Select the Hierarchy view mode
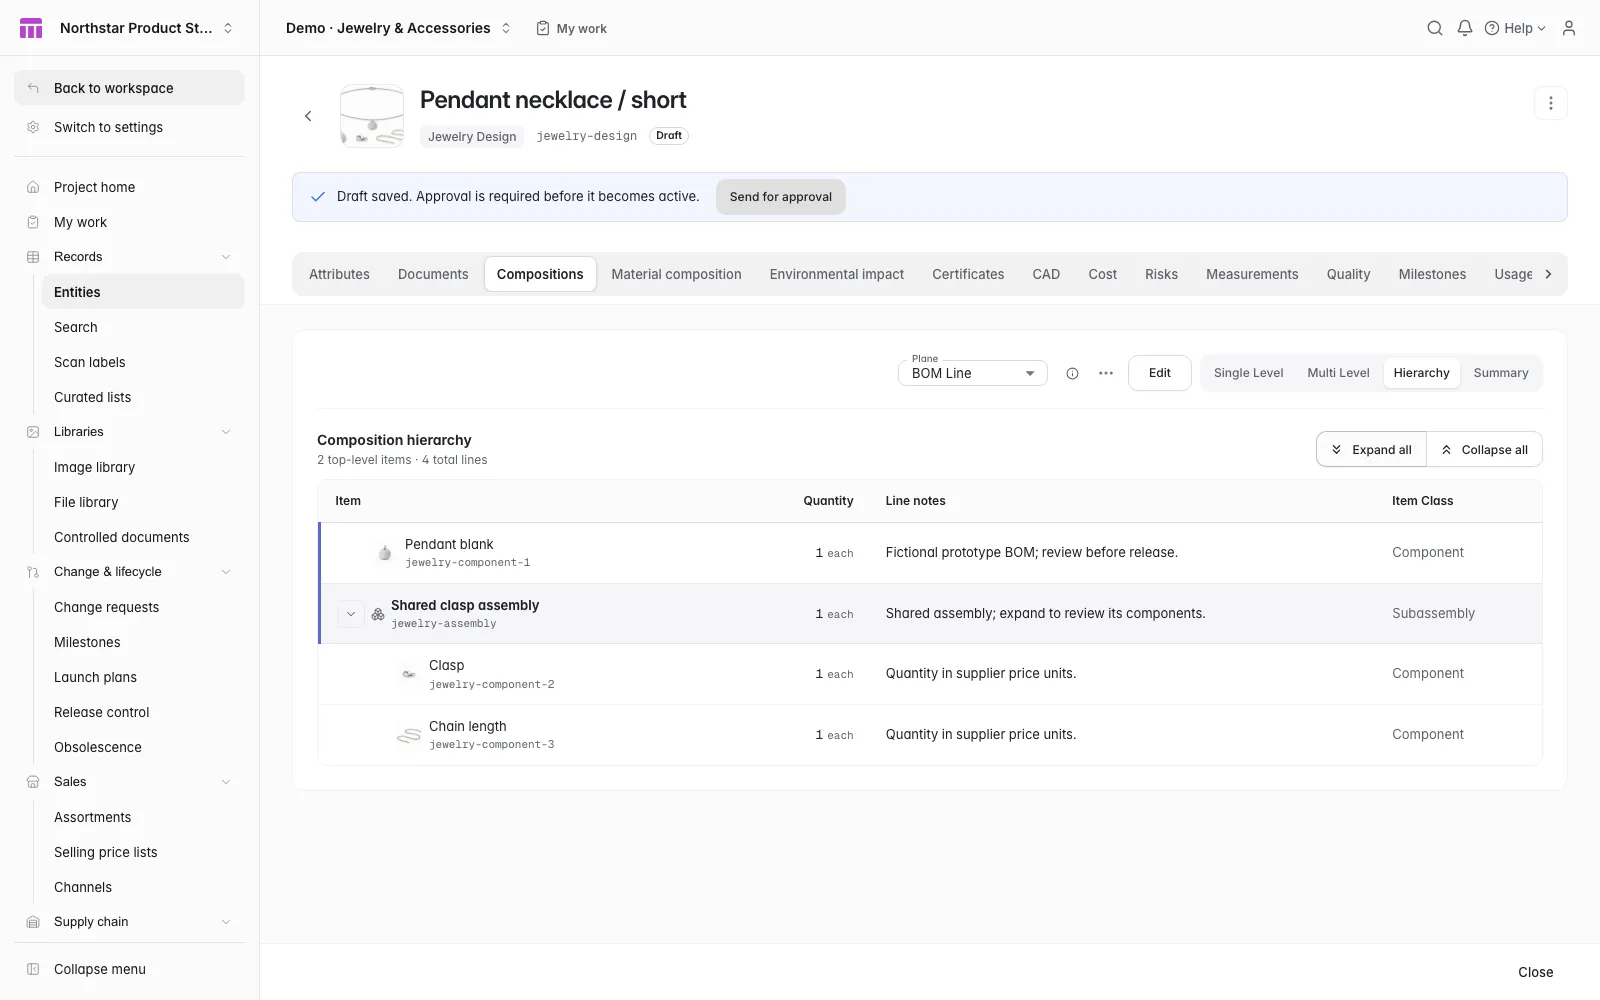1600x1000 pixels. click(1421, 373)
